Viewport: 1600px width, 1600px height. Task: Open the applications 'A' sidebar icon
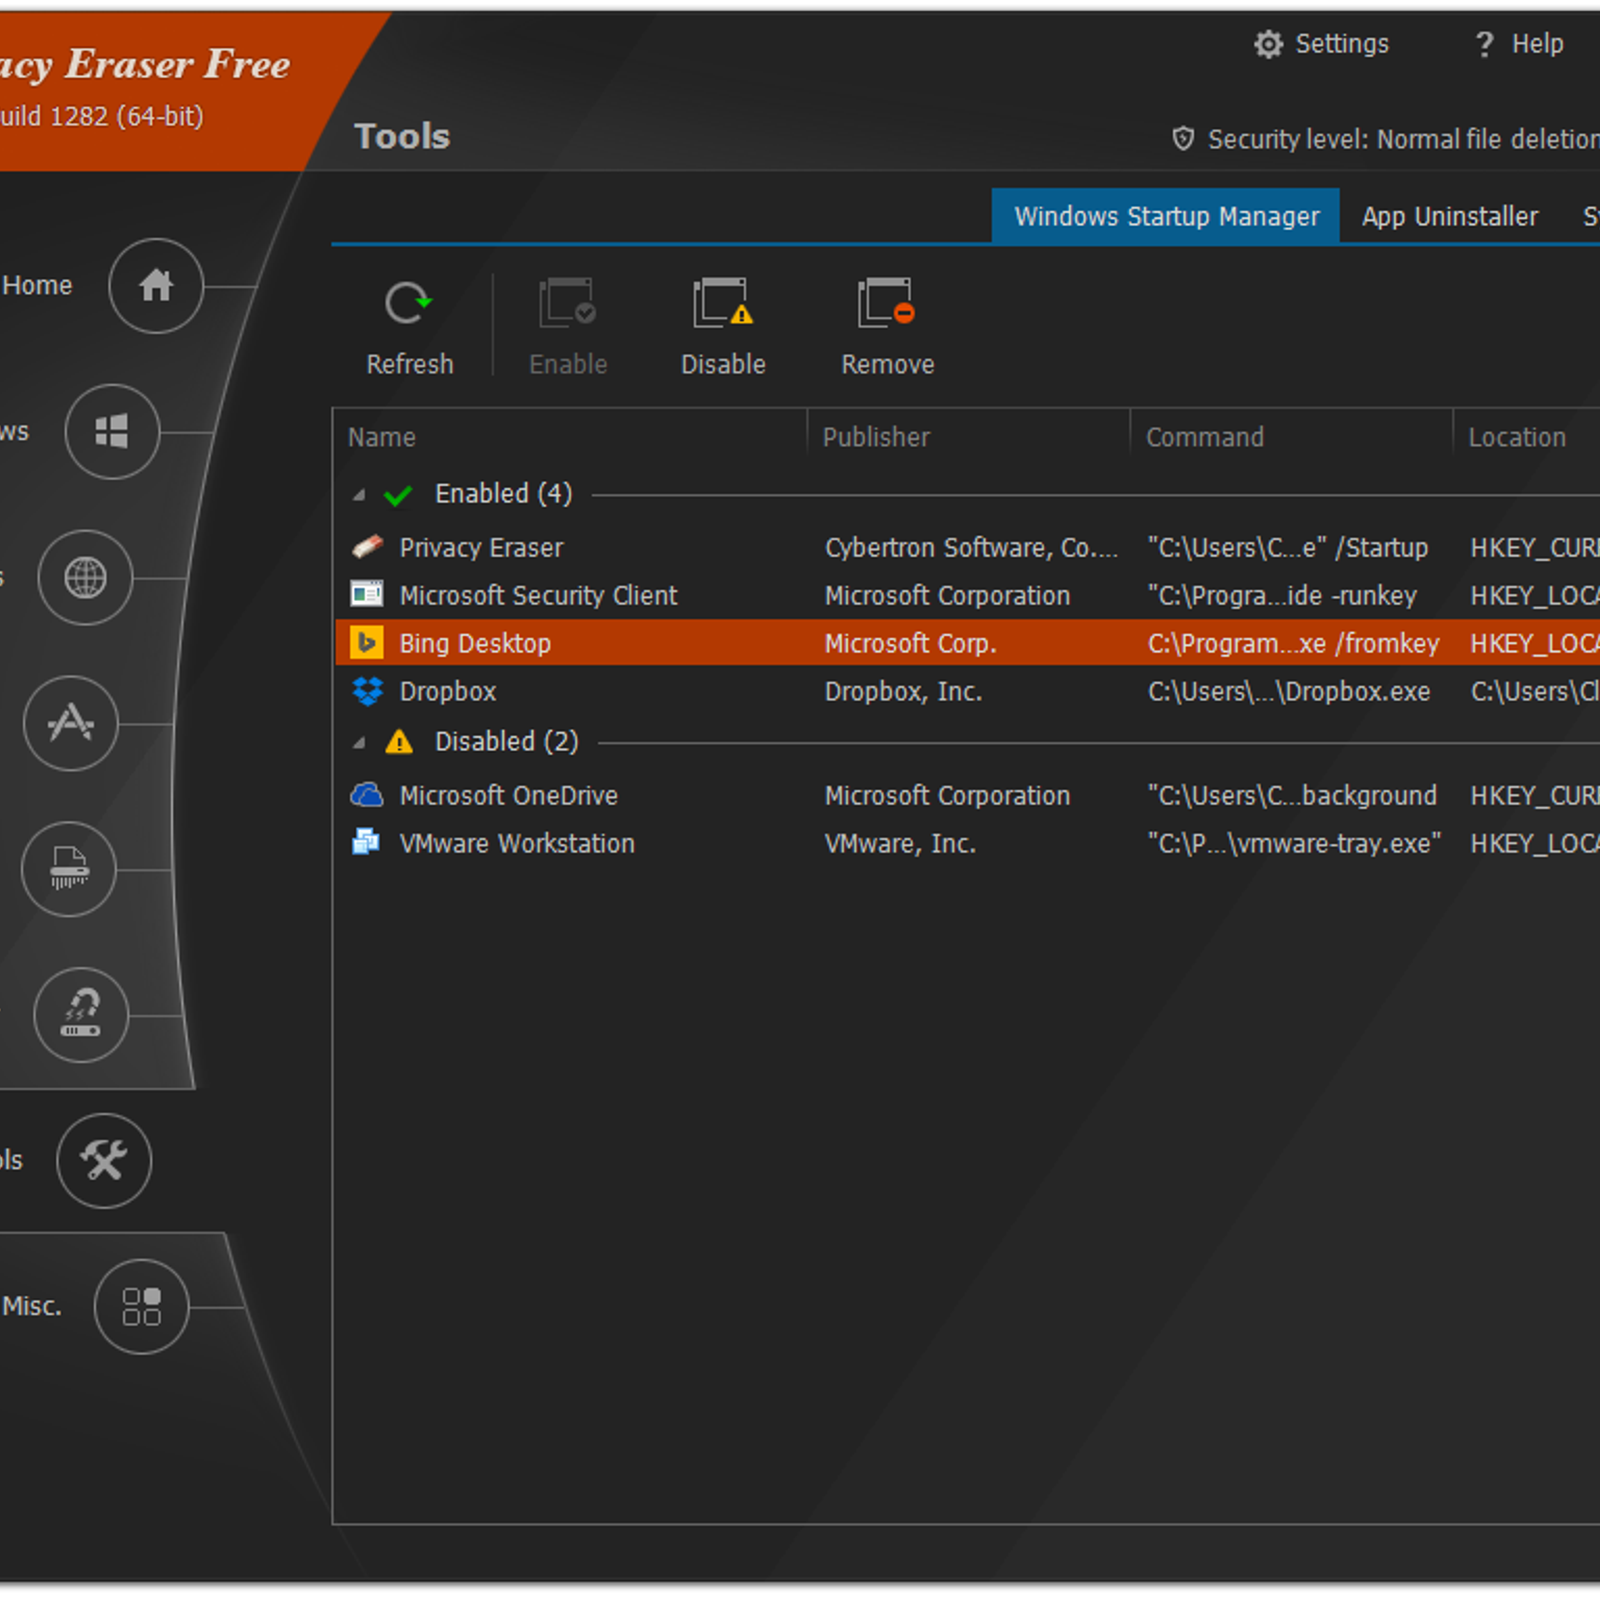click(x=71, y=723)
